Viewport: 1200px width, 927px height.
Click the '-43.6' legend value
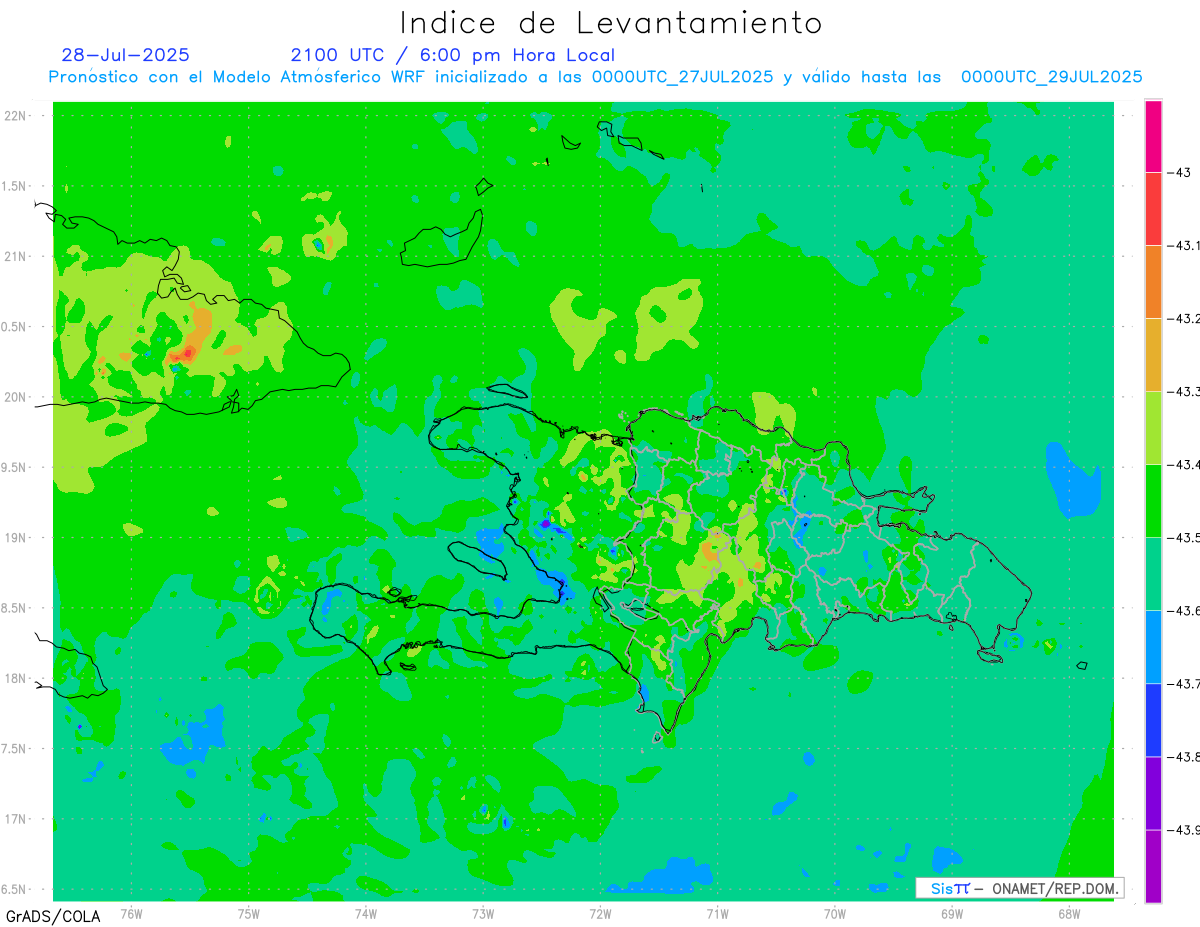(x=1184, y=610)
